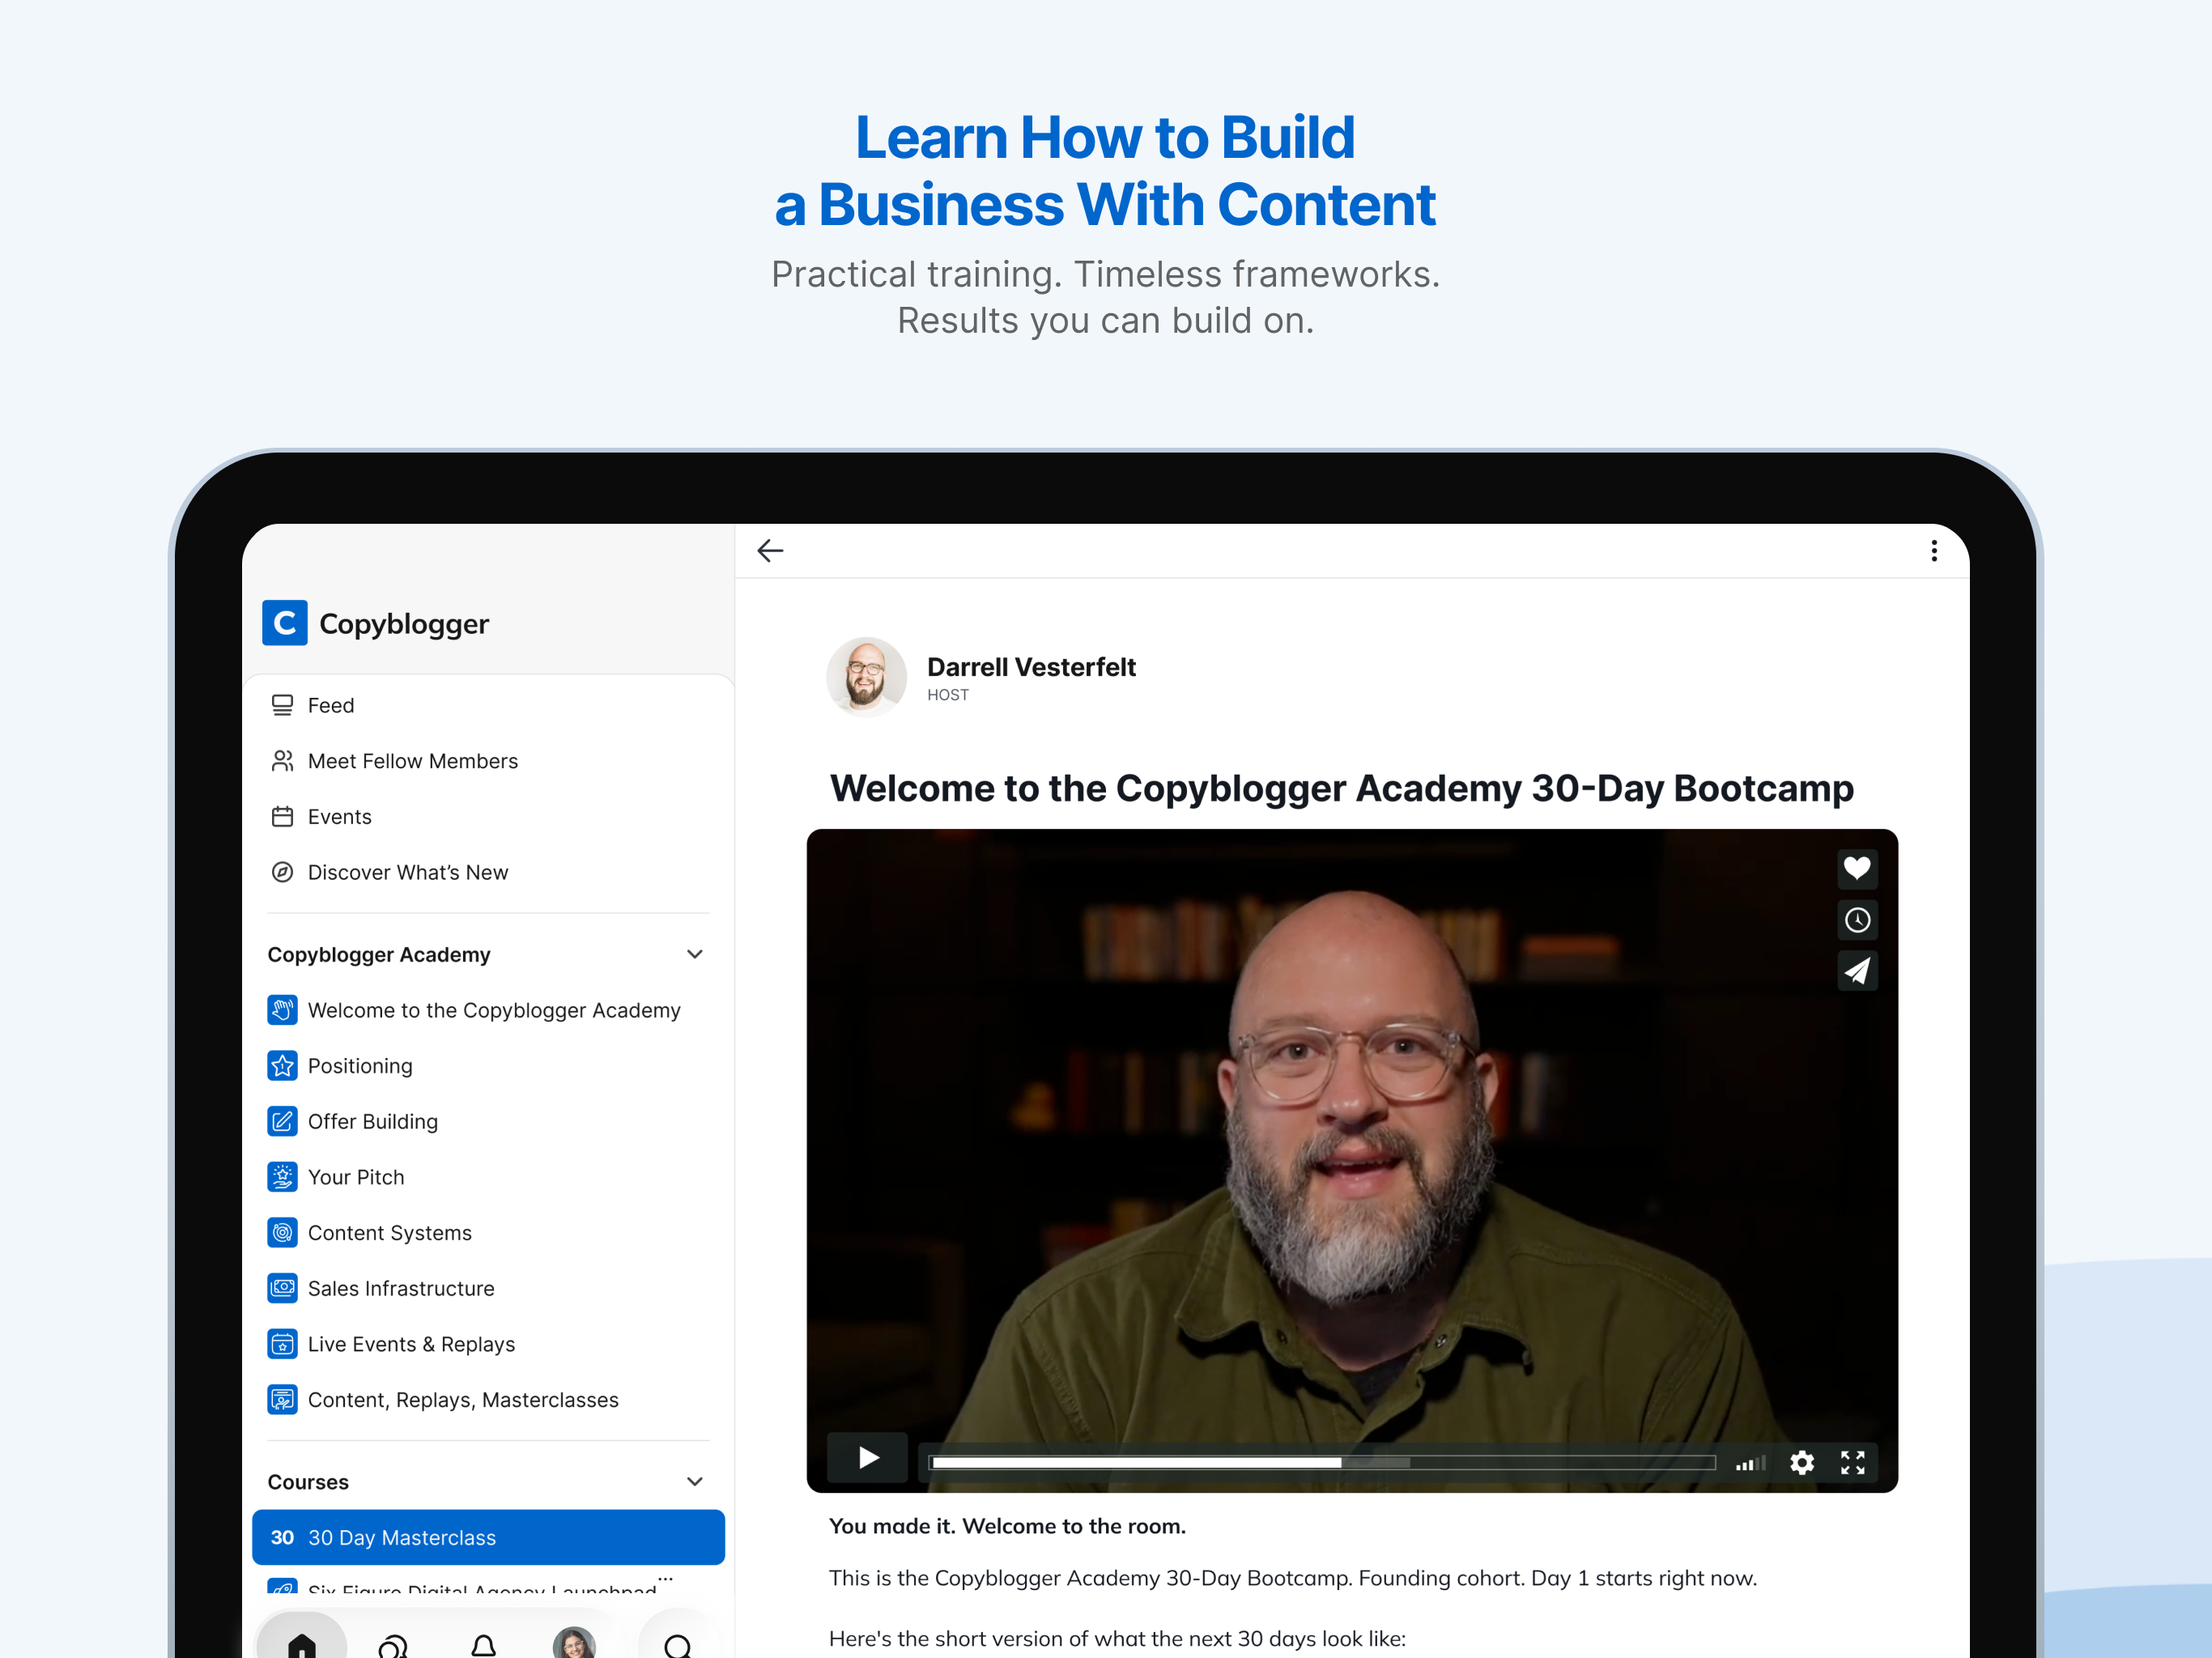Viewport: 2212px width, 1658px height.
Task: Adjust the video volume bars
Action: (1750, 1463)
